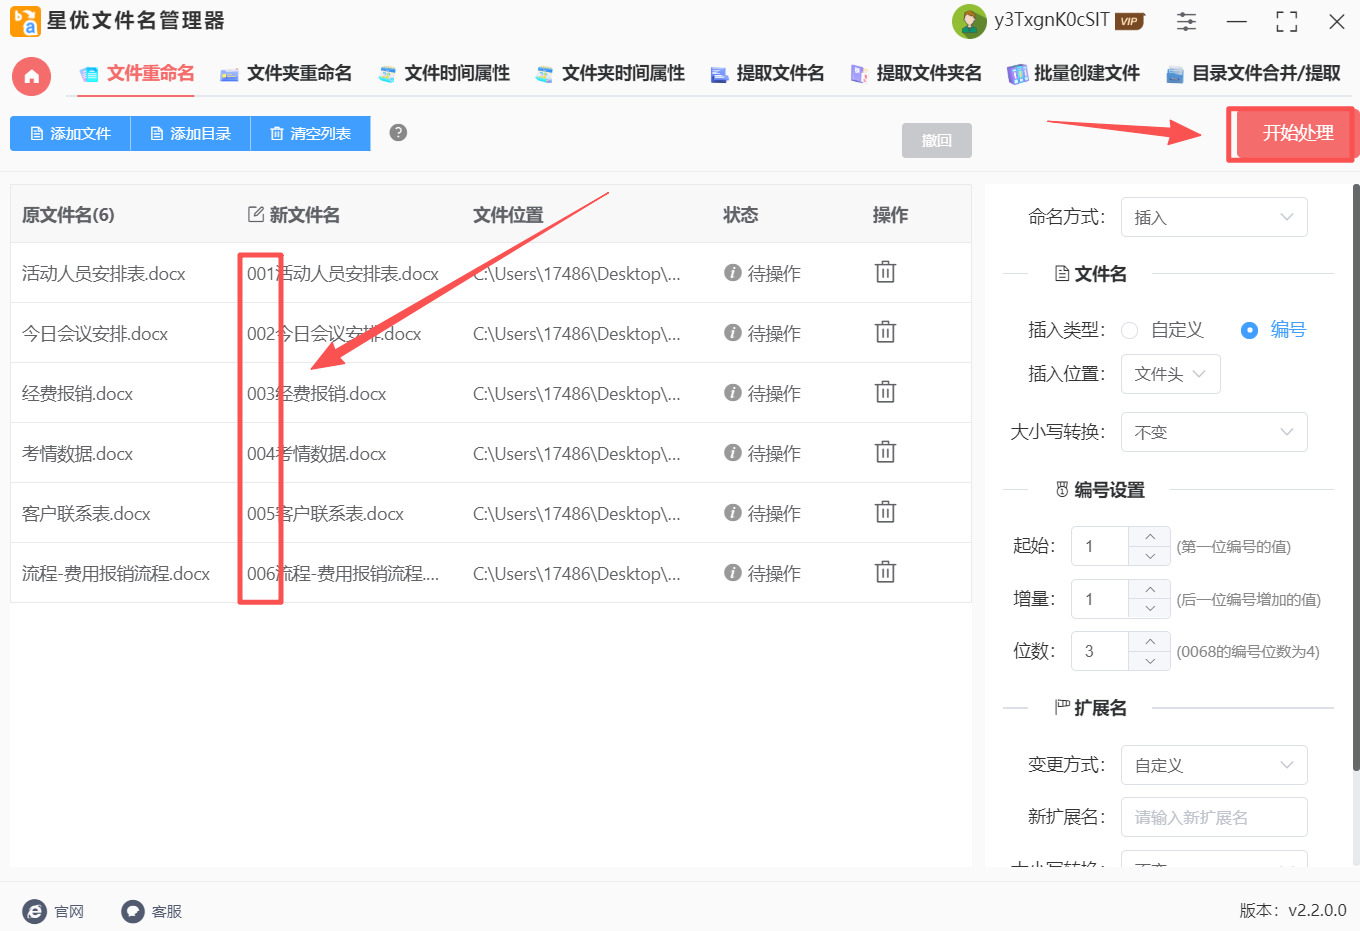Click the username y3TxgnK0cSIT
The height and width of the screenshot is (931, 1360).
click(x=1051, y=20)
